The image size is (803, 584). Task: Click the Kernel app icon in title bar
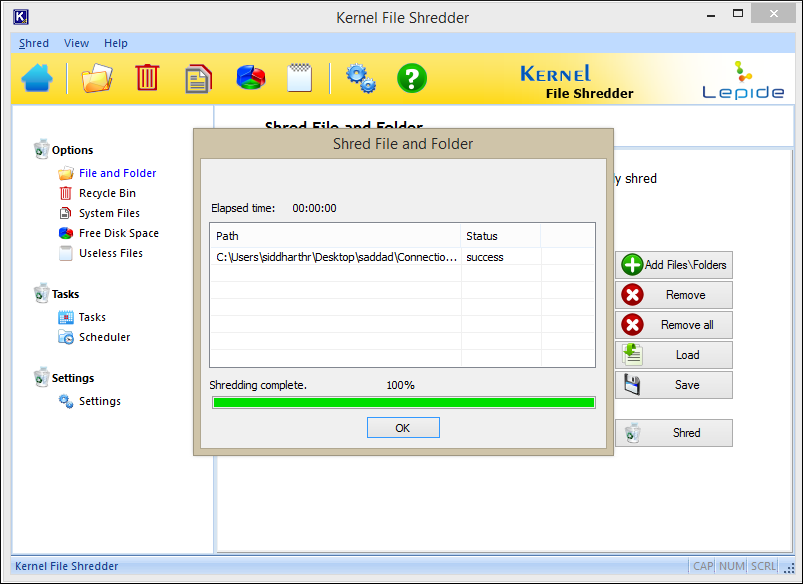pyautogui.click(x=20, y=17)
